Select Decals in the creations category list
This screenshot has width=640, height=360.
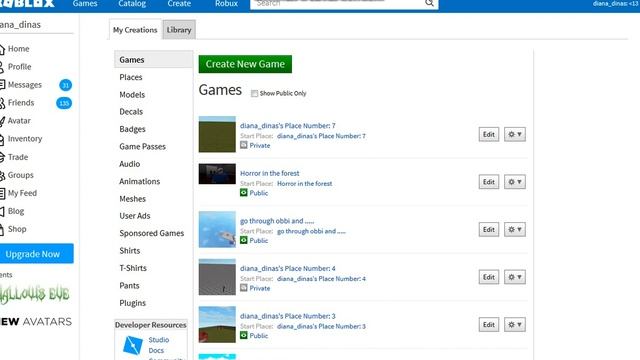(x=131, y=112)
